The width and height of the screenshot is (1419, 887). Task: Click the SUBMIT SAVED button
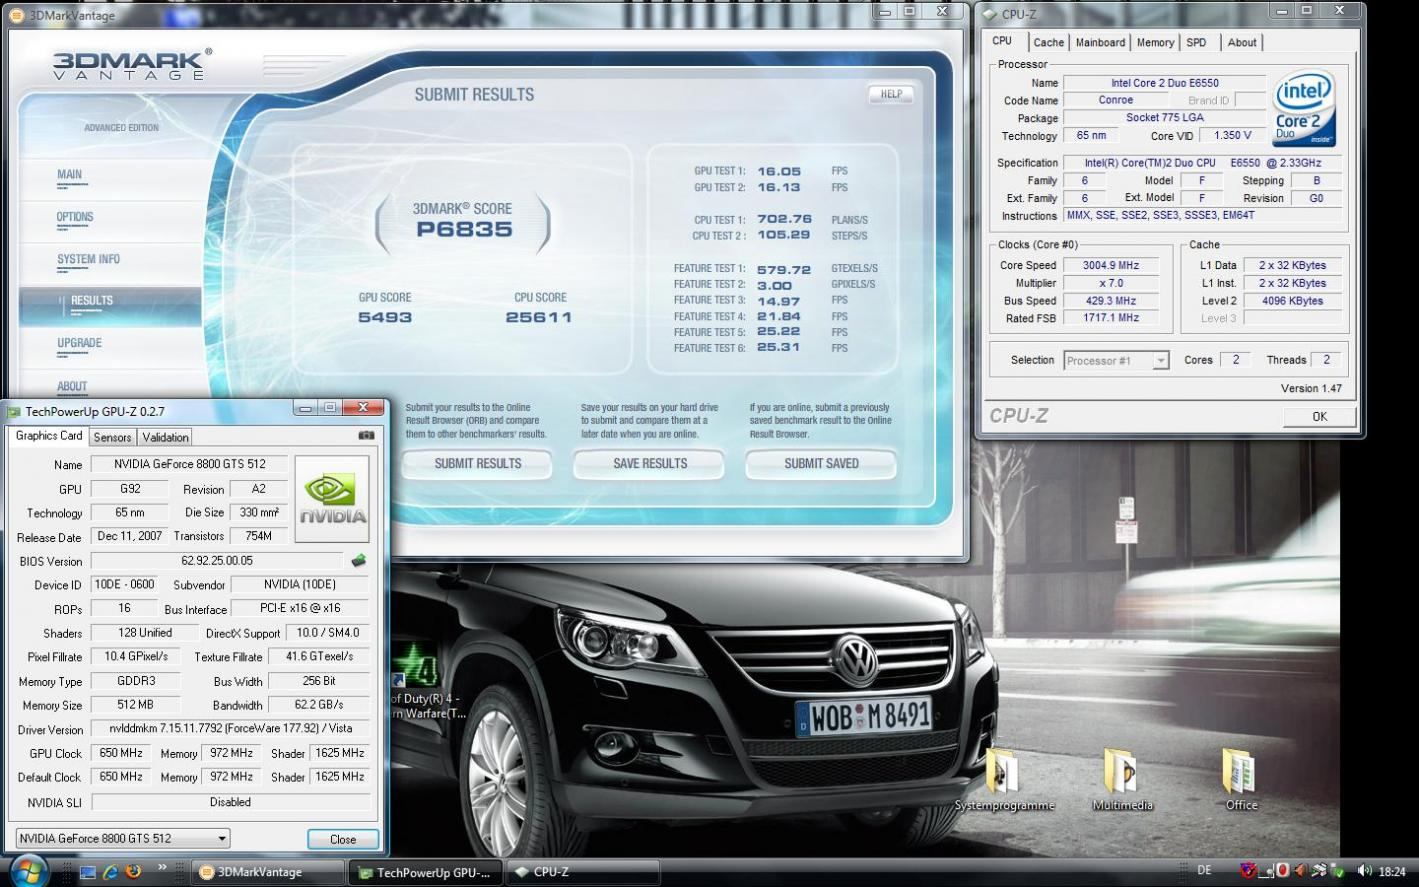click(821, 464)
